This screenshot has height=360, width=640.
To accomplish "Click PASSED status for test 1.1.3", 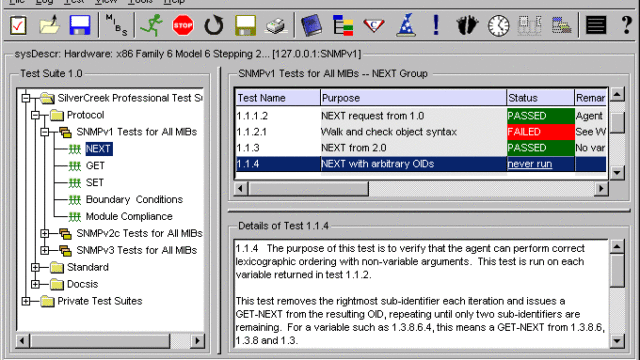I will [540, 148].
